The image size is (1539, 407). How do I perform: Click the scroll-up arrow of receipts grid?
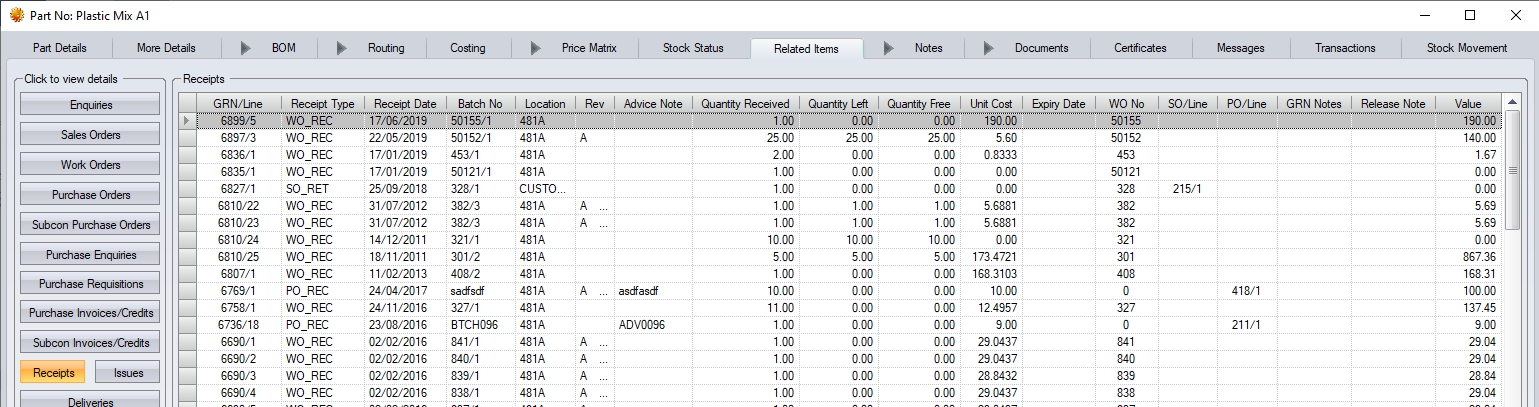[1511, 103]
